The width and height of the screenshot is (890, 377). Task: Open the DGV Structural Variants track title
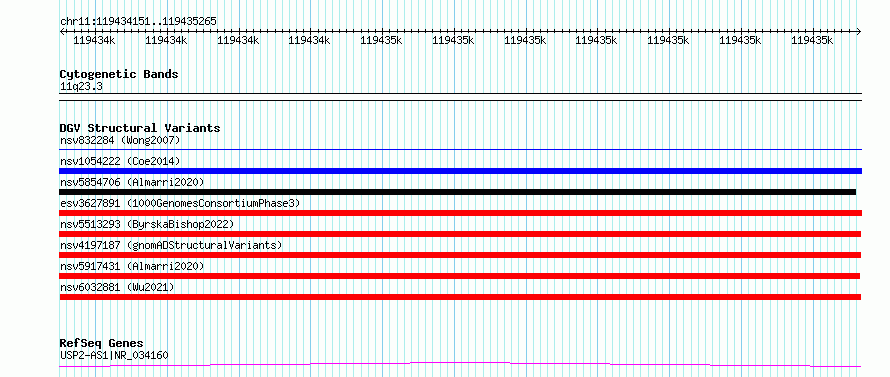click(140, 128)
